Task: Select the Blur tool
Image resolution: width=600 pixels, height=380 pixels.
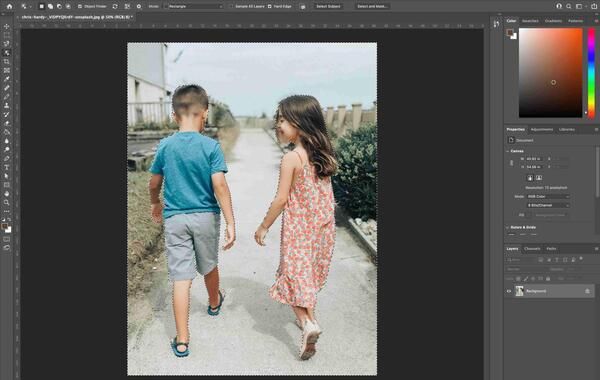Action: click(x=7, y=141)
